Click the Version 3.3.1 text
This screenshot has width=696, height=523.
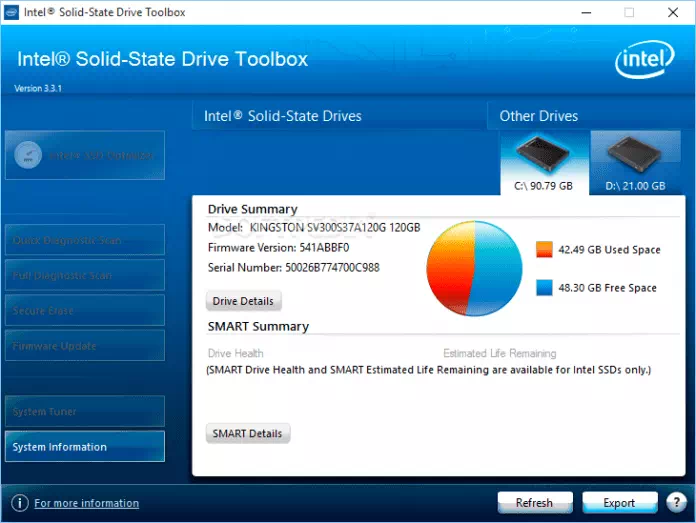pyautogui.click(x=38, y=88)
